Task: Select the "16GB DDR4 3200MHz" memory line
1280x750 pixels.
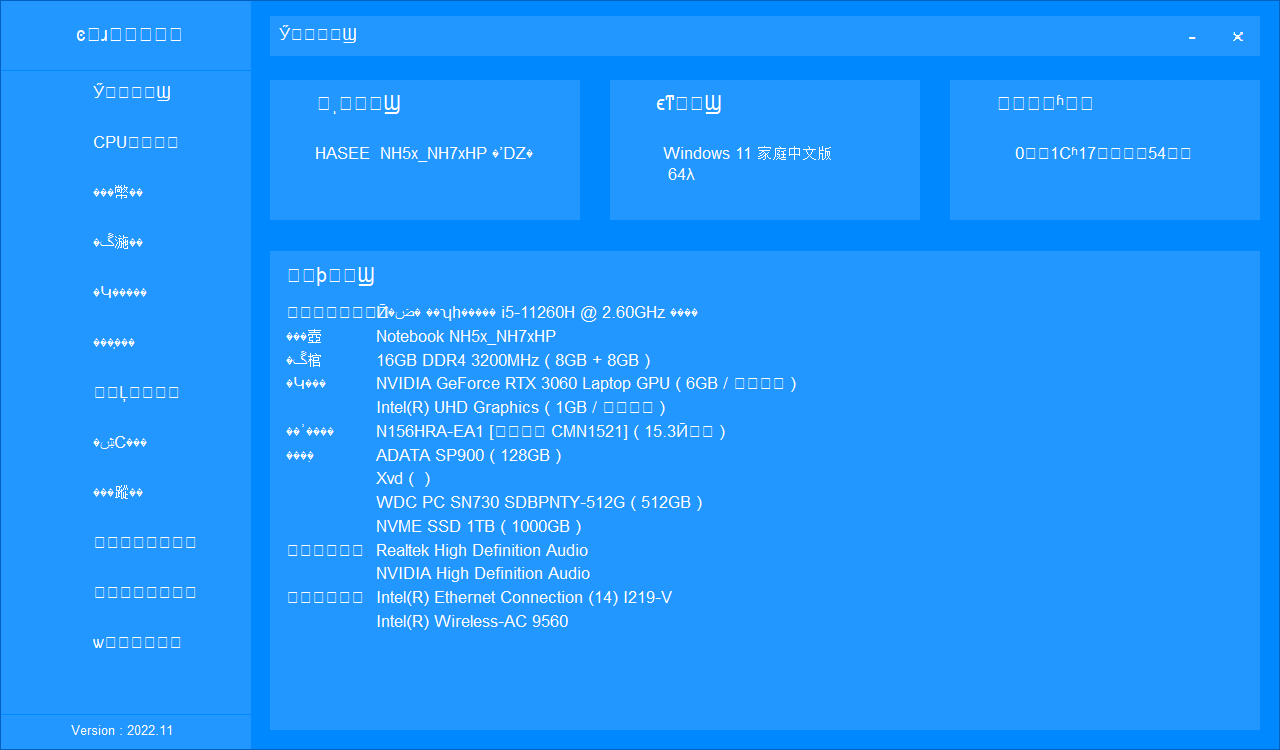Action: 514,360
